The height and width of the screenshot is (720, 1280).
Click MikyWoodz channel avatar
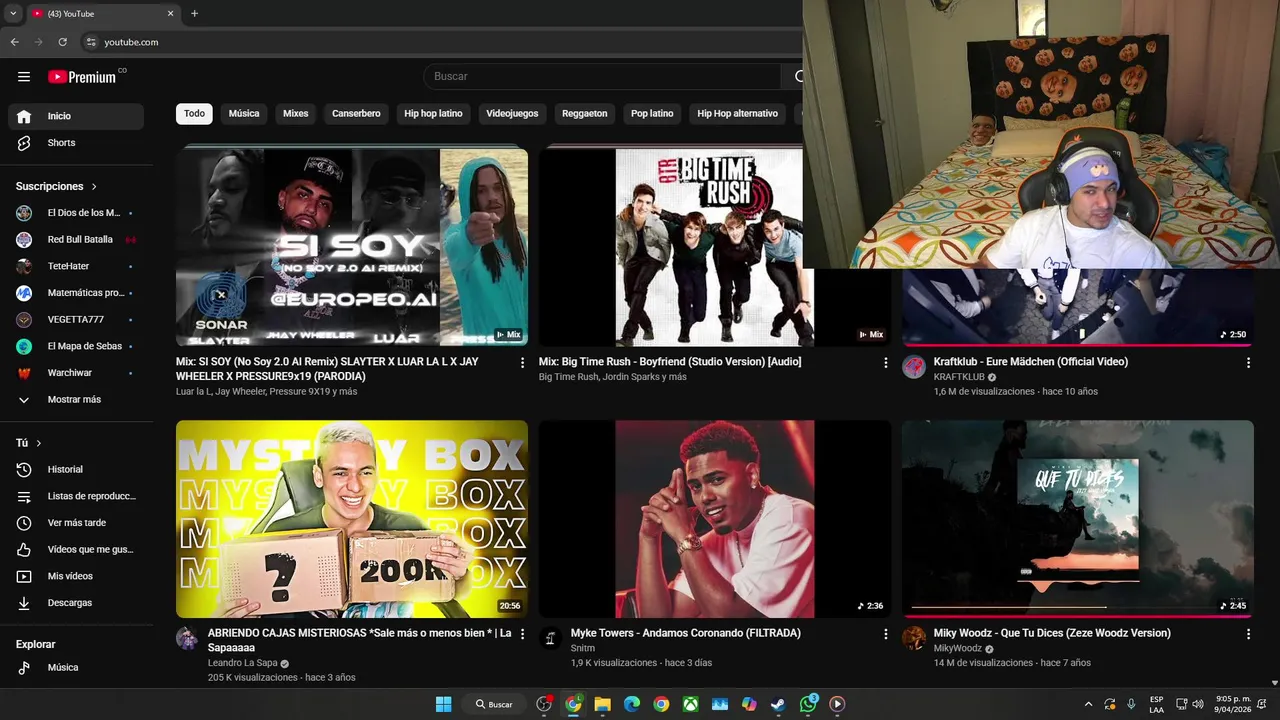point(913,638)
